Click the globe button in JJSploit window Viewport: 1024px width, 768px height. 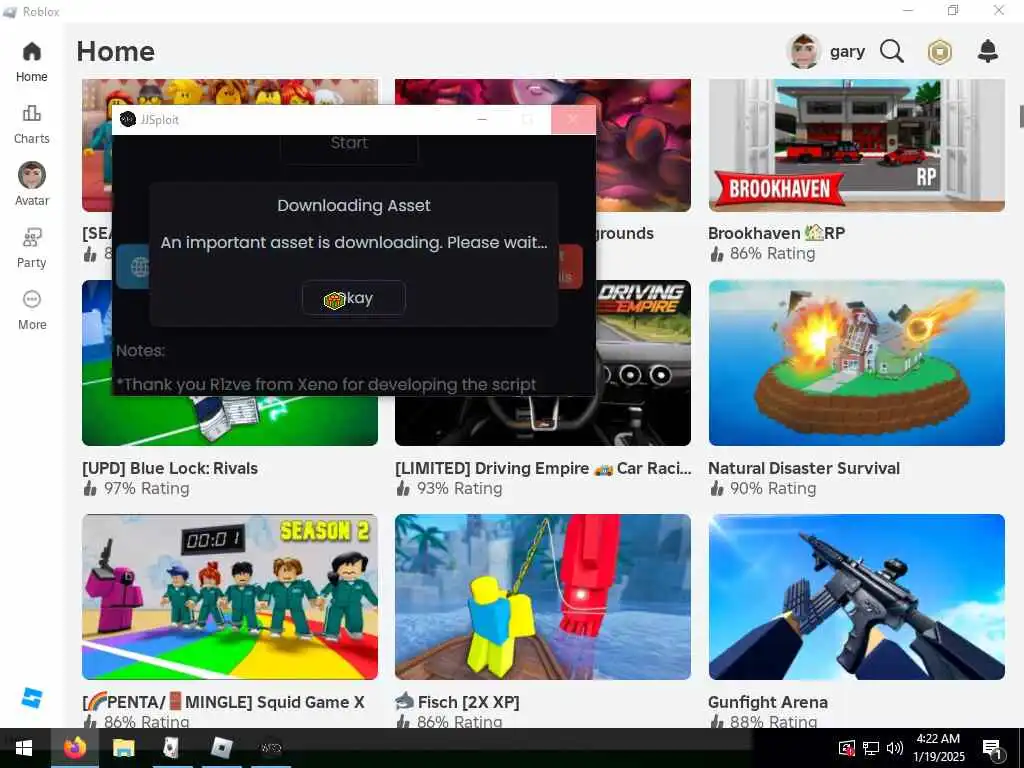point(133,266)
